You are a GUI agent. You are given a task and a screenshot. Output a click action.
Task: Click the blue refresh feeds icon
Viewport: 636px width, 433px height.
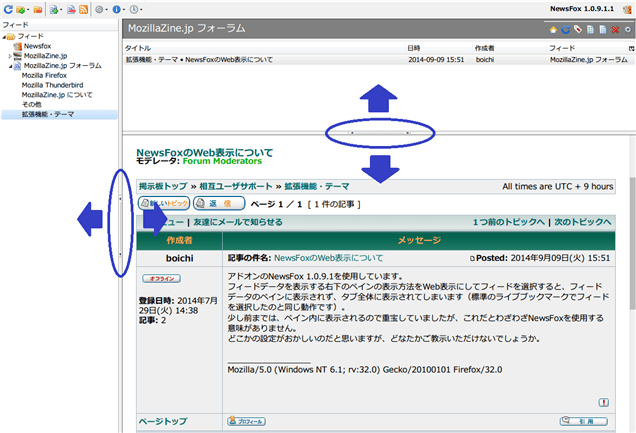tap(8, 9)
